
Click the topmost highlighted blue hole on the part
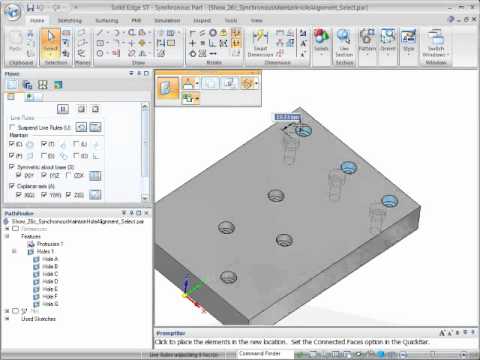point(303,131)
